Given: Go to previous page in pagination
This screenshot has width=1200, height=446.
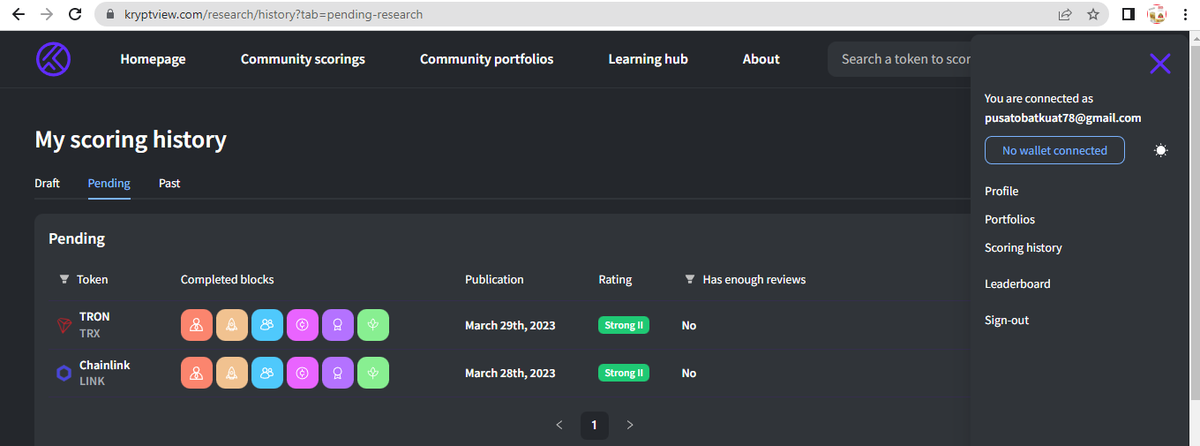Looking at the screenshot, I should tap(559, 425).
